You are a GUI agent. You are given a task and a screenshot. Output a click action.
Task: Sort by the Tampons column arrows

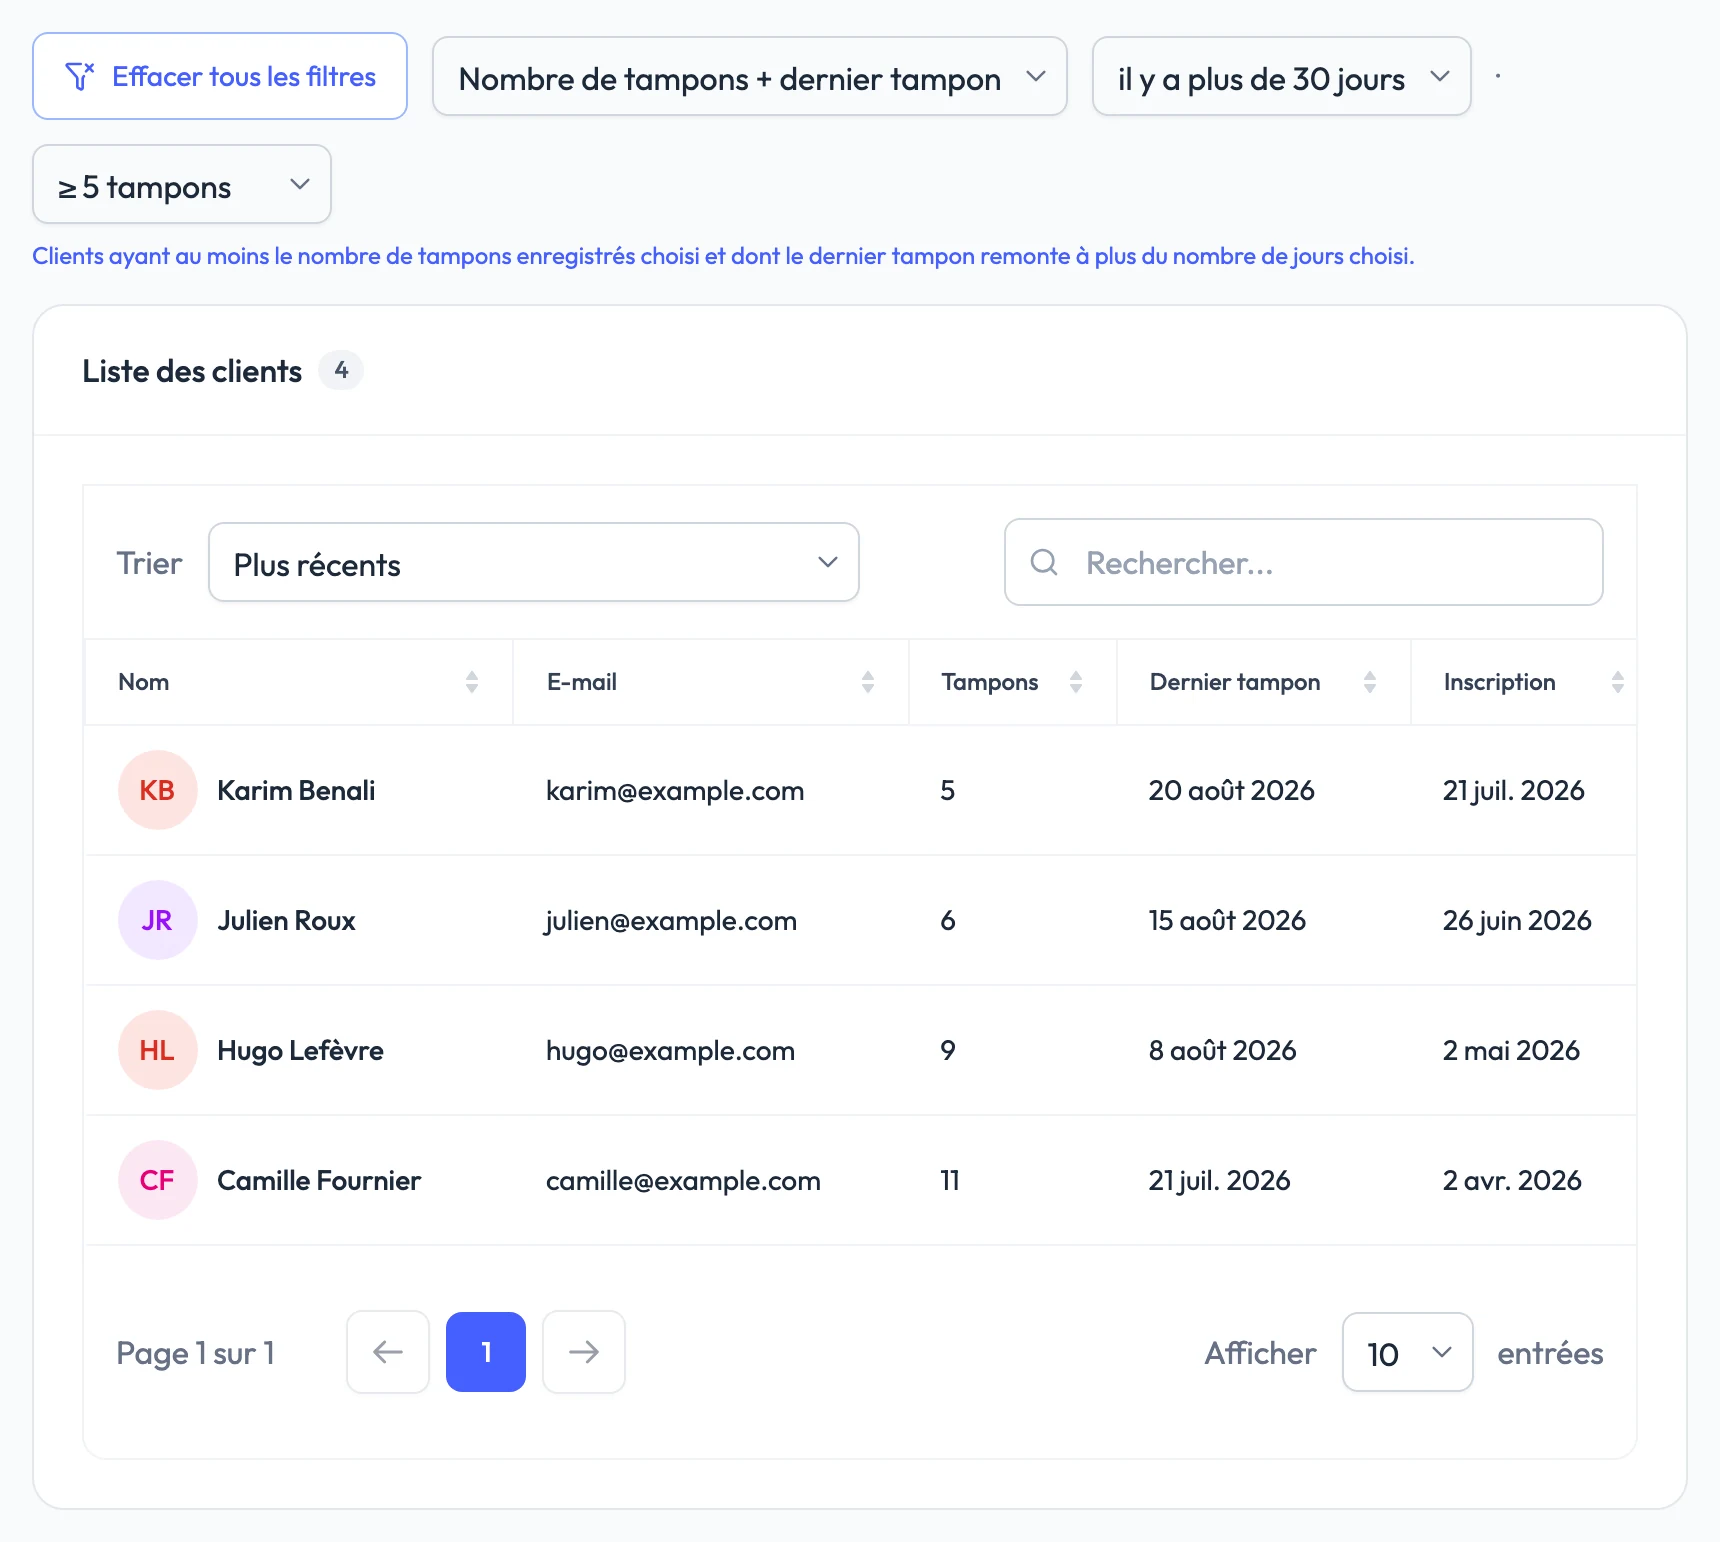point(1076,682)
